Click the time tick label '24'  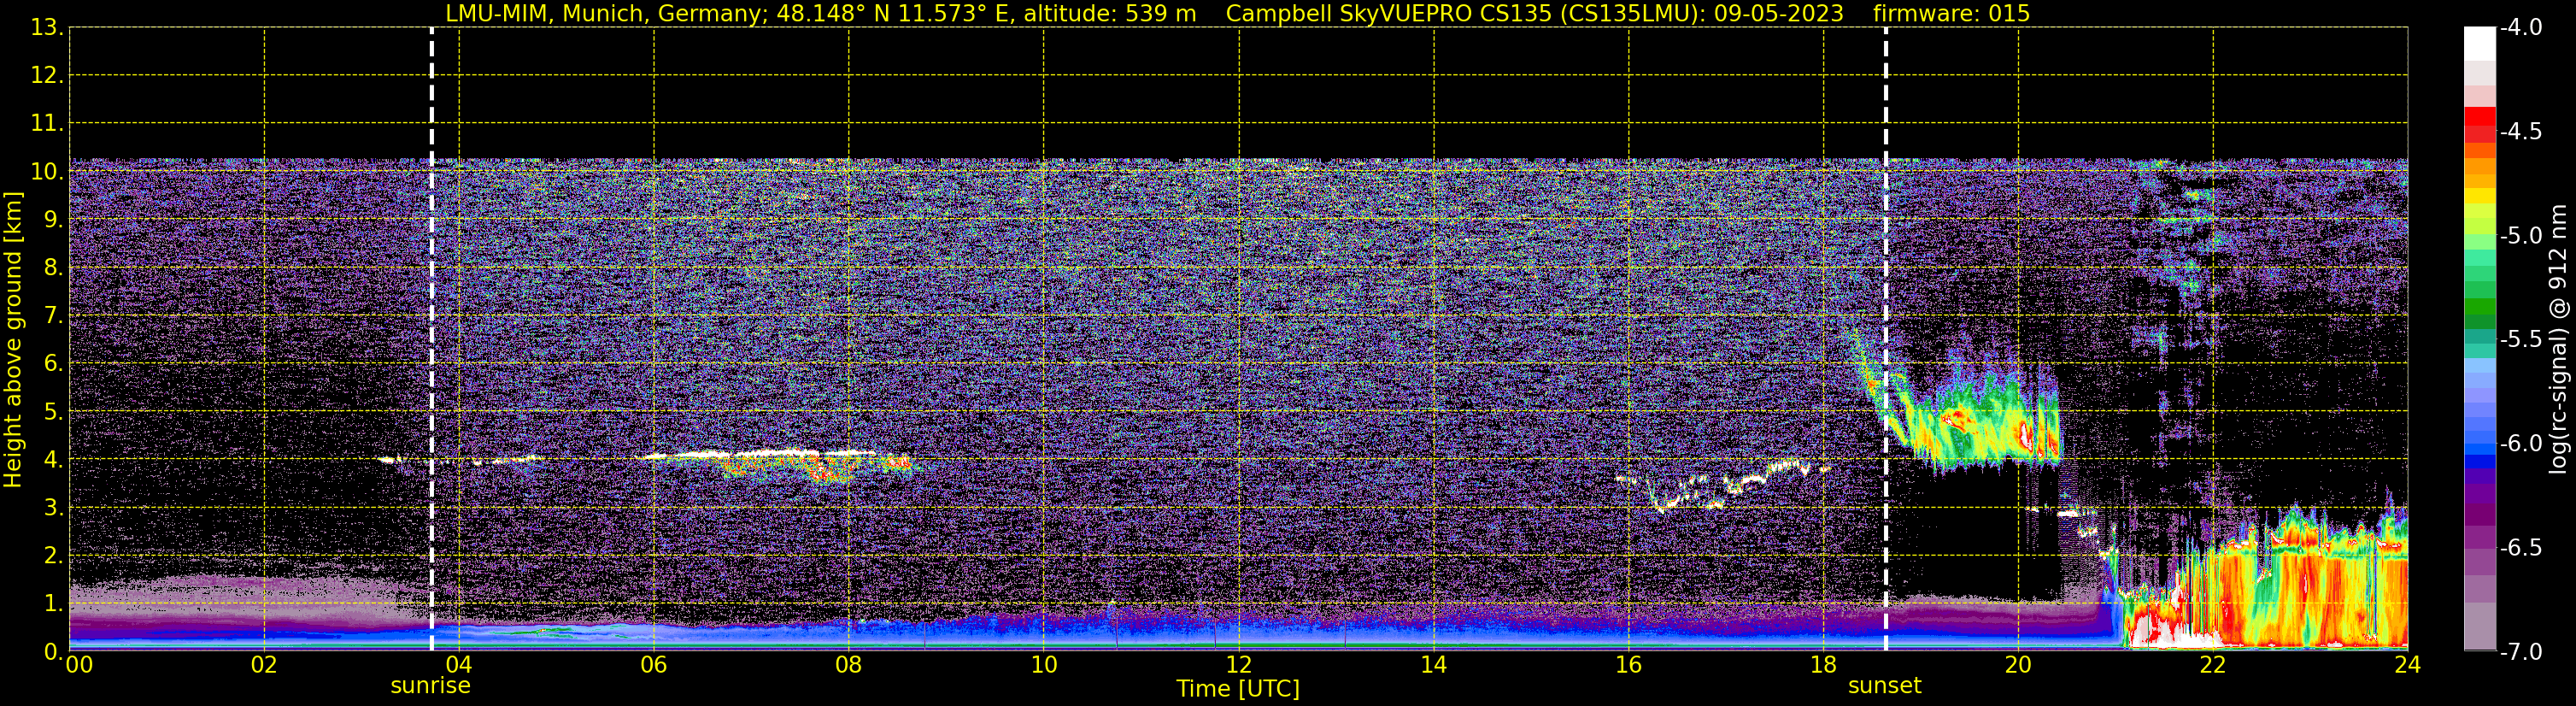click(x=2407, y=665)
